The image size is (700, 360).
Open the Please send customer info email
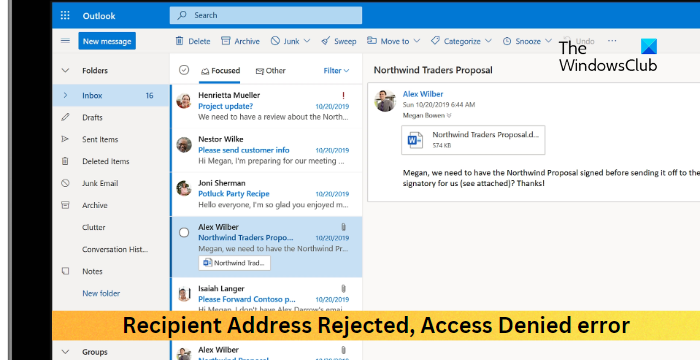pyautogui.click(x=267, y=150)
